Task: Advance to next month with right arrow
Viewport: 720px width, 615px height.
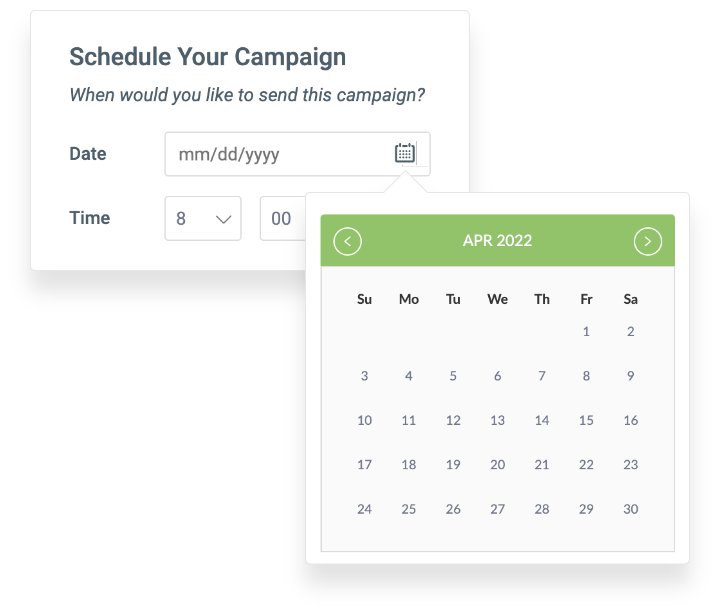Action: [647, 241]
